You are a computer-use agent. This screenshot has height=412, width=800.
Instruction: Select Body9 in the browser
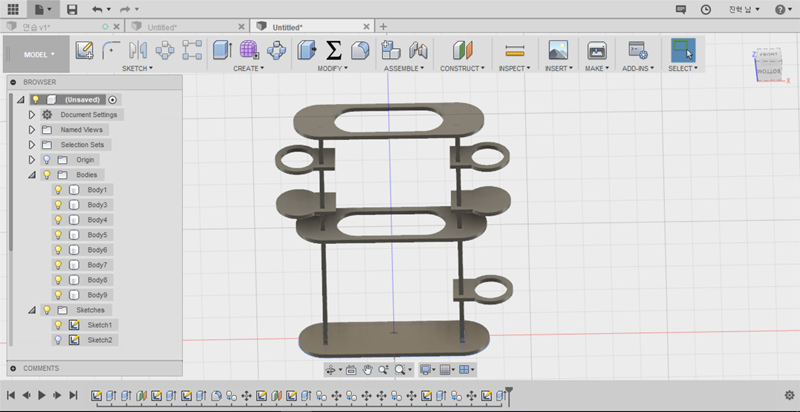(97, 295)
